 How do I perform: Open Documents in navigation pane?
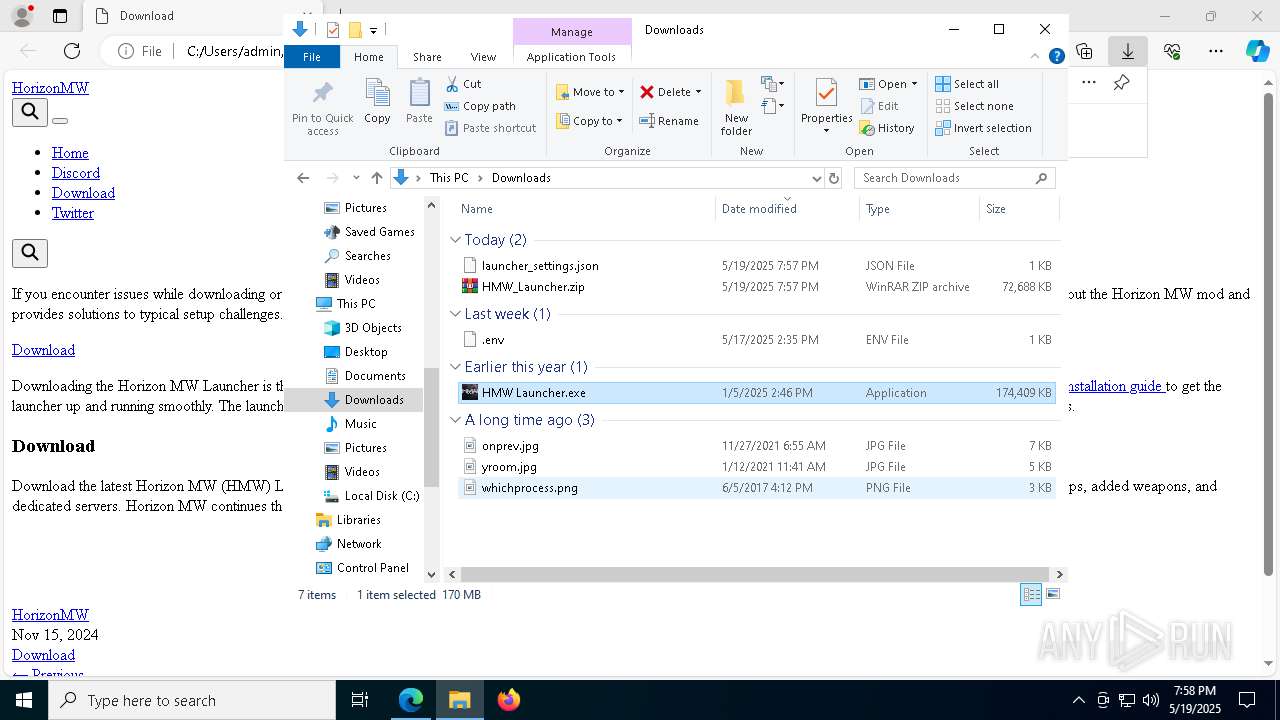click(375, 376)
